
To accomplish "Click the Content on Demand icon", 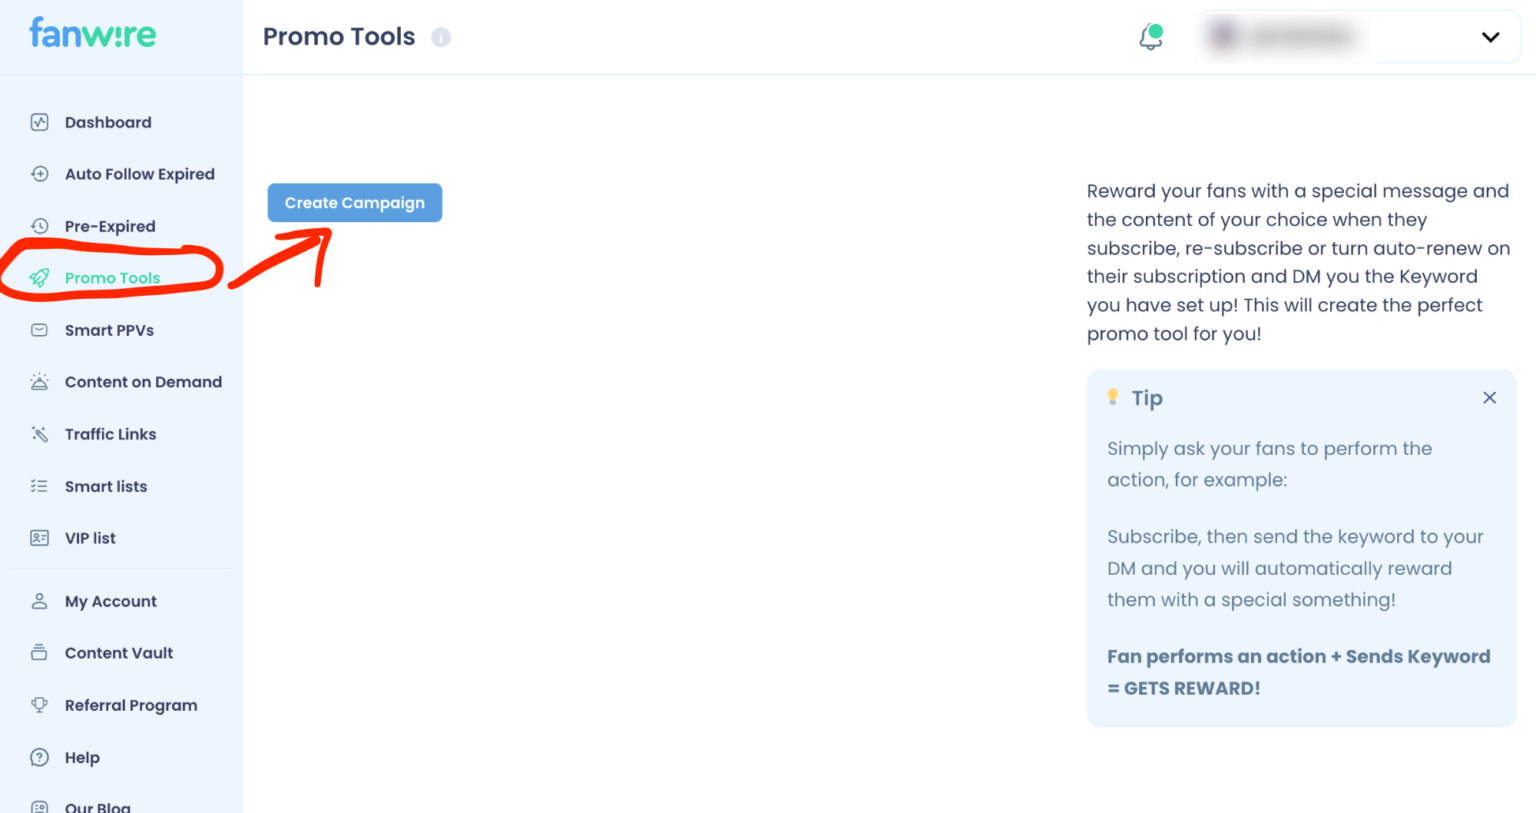I will click(x=39, y=382).
